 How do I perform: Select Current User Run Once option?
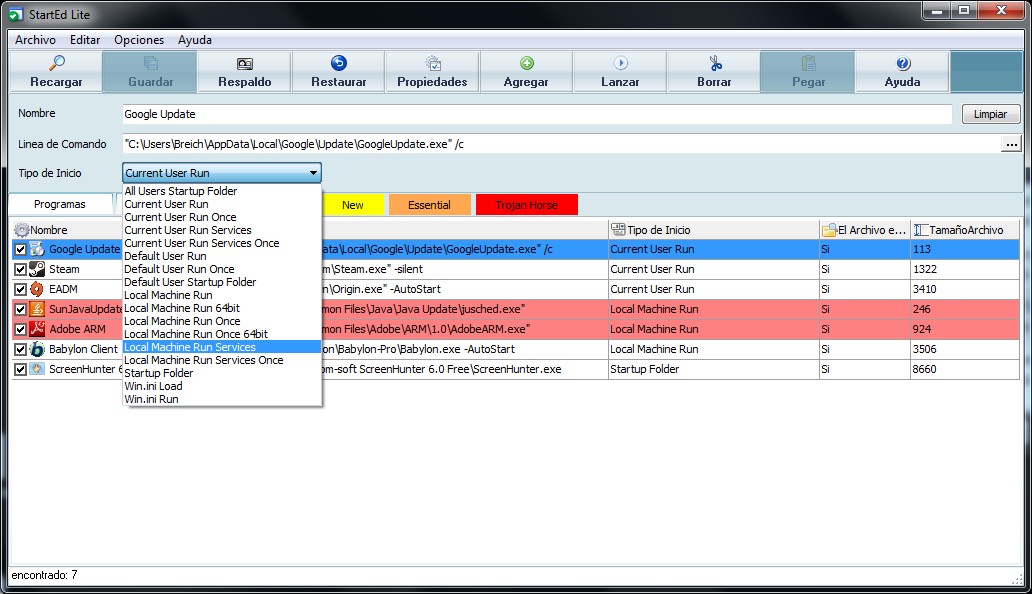[222, 217]
